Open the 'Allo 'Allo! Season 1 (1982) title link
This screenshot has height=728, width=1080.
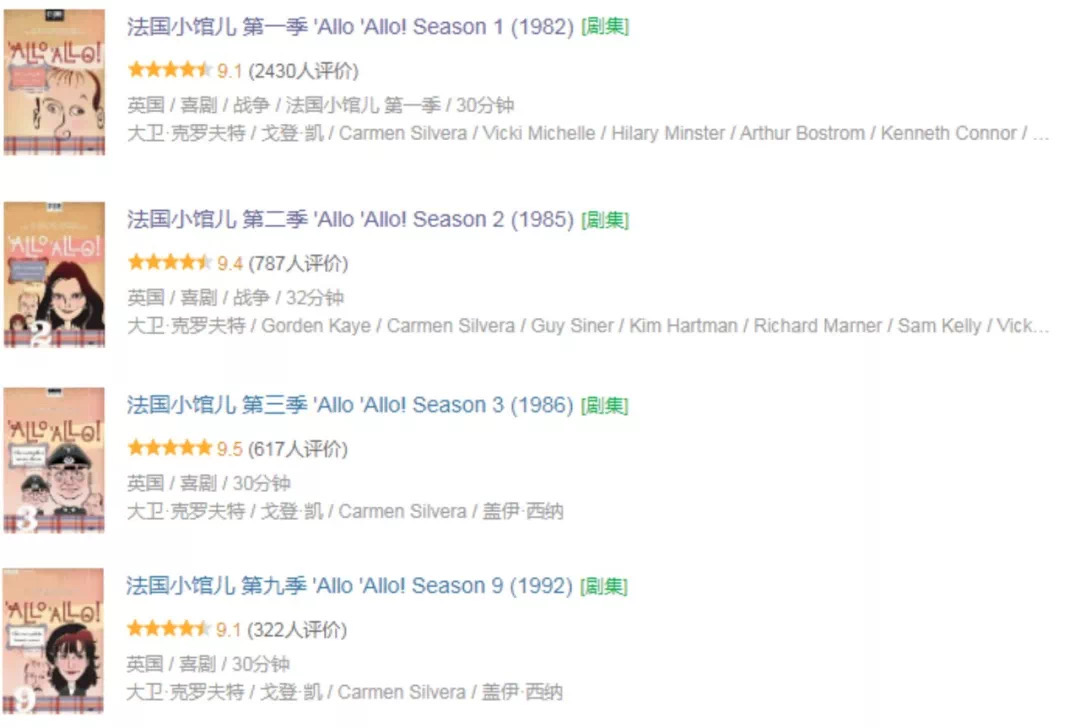coord(350,27)
